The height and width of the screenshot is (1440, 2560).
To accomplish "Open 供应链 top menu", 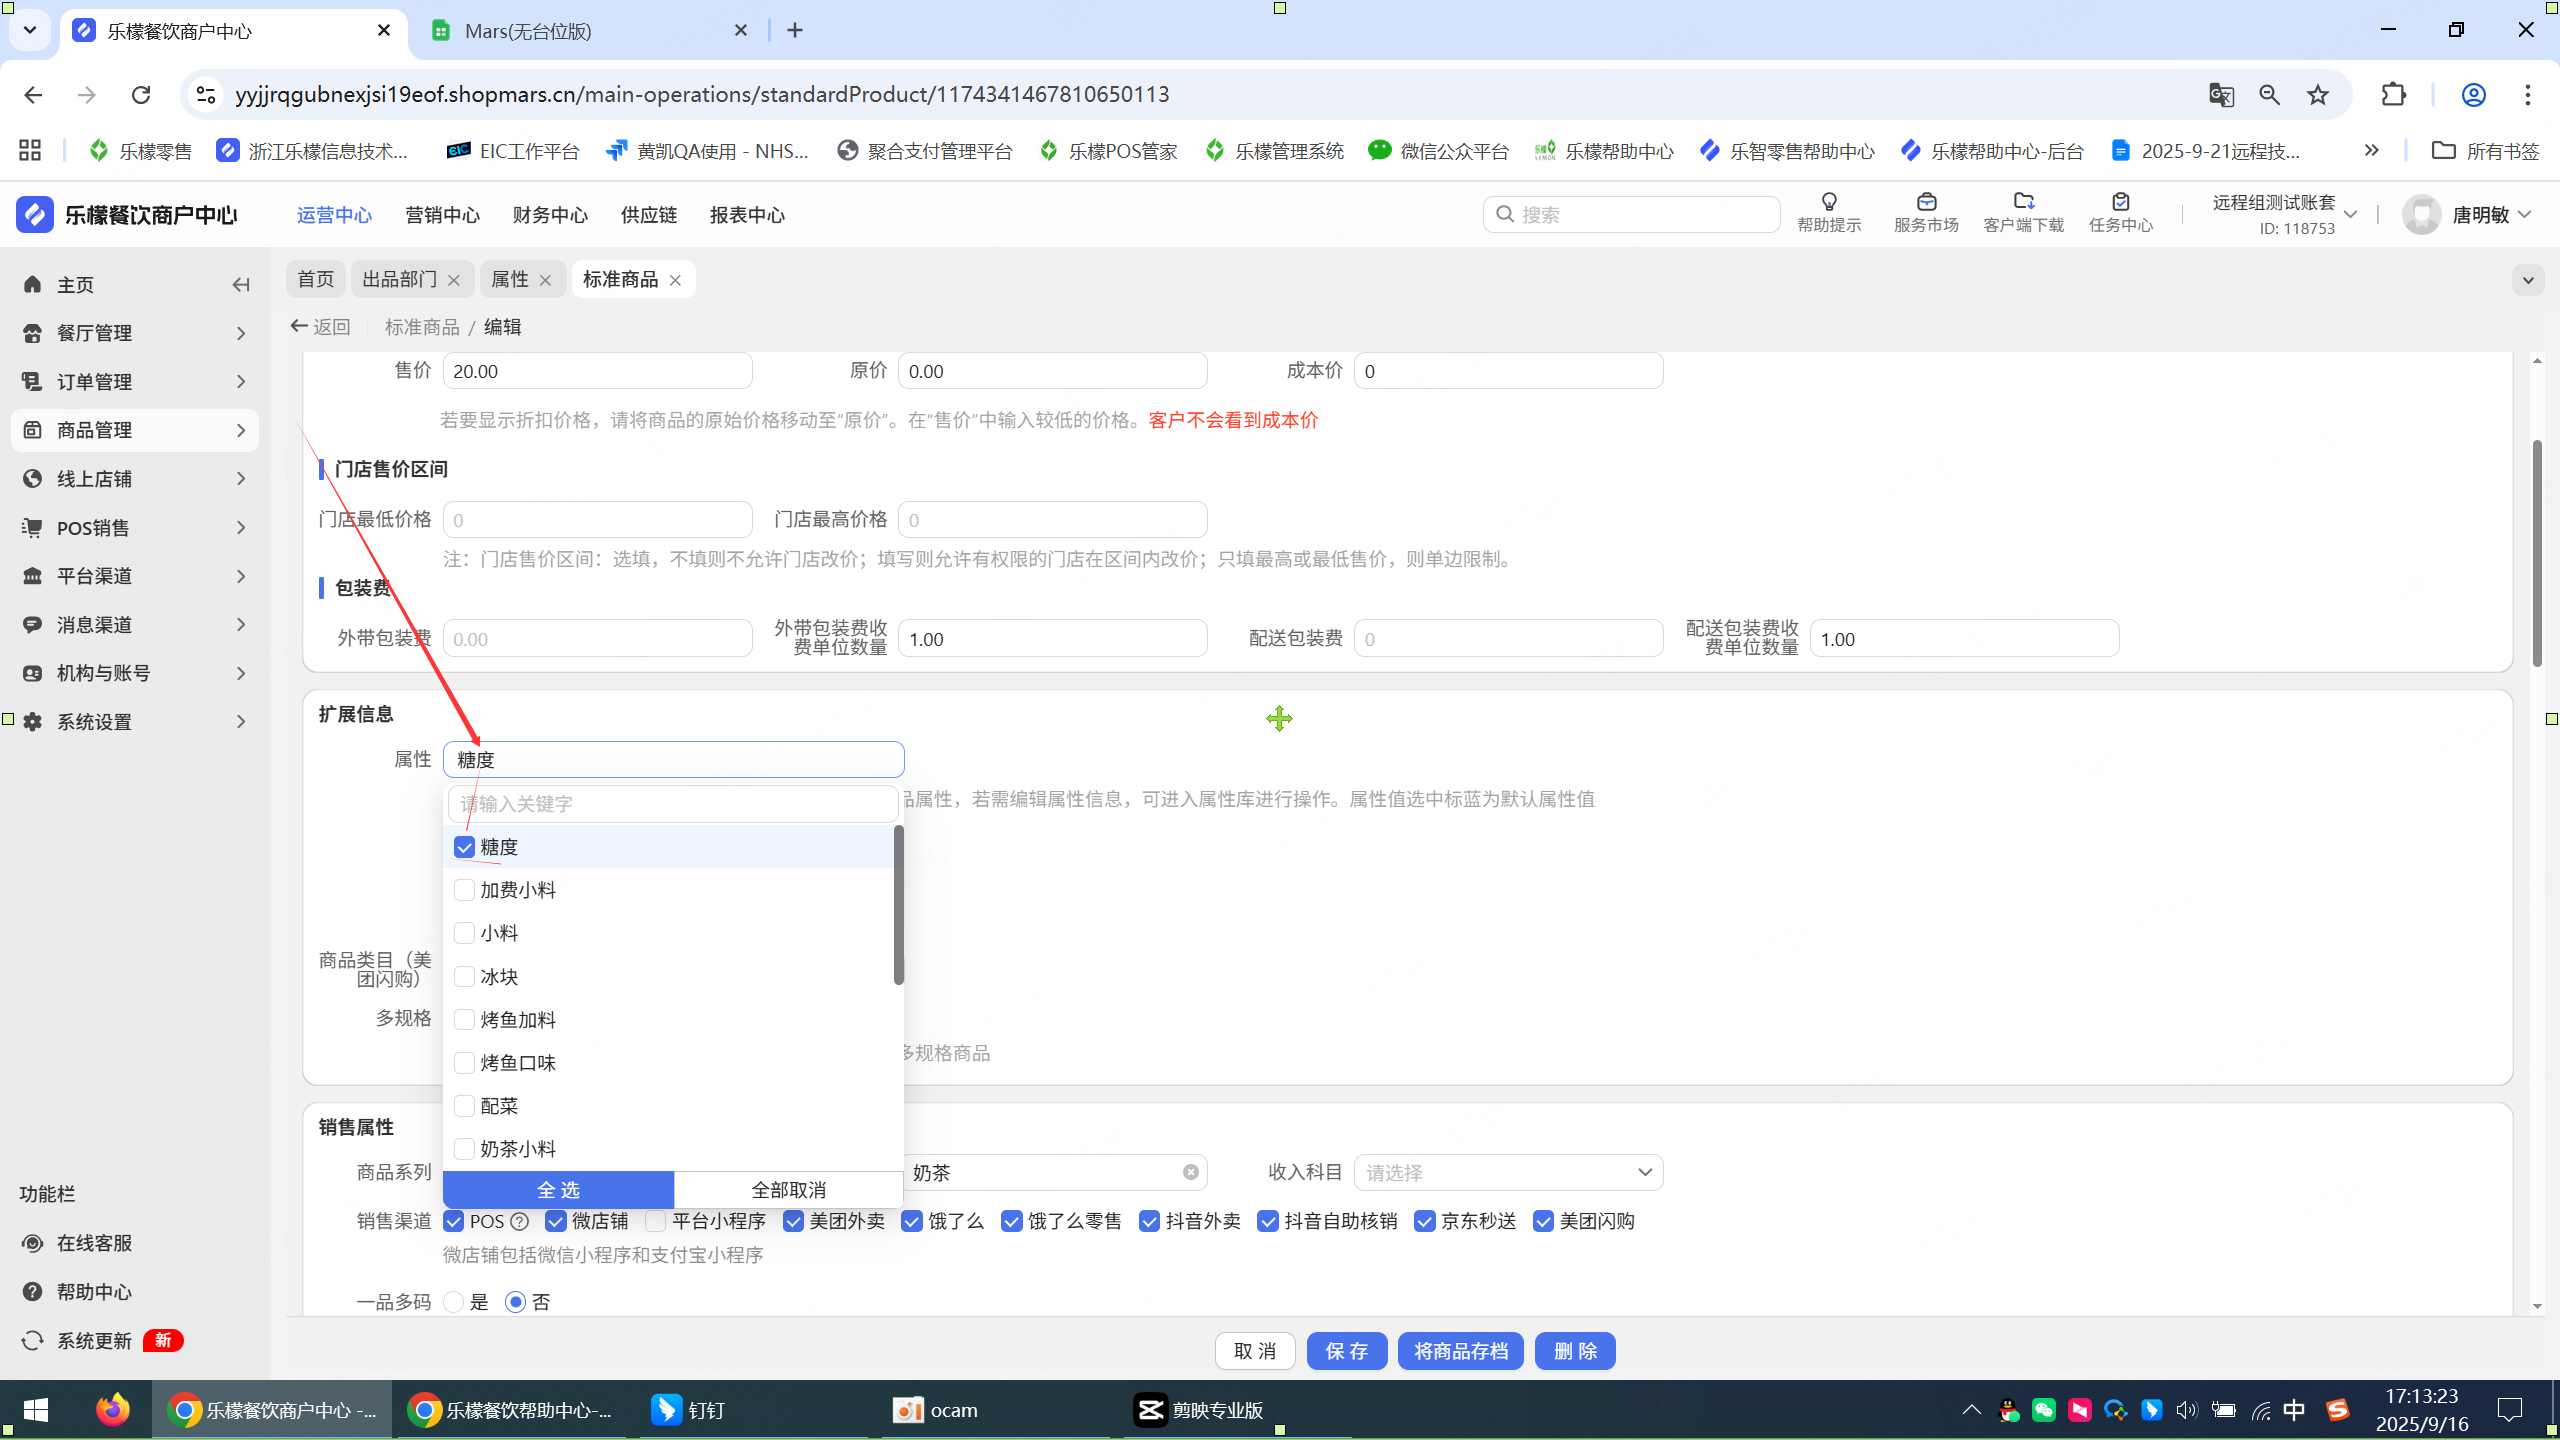I will click(x=649, y=215).
